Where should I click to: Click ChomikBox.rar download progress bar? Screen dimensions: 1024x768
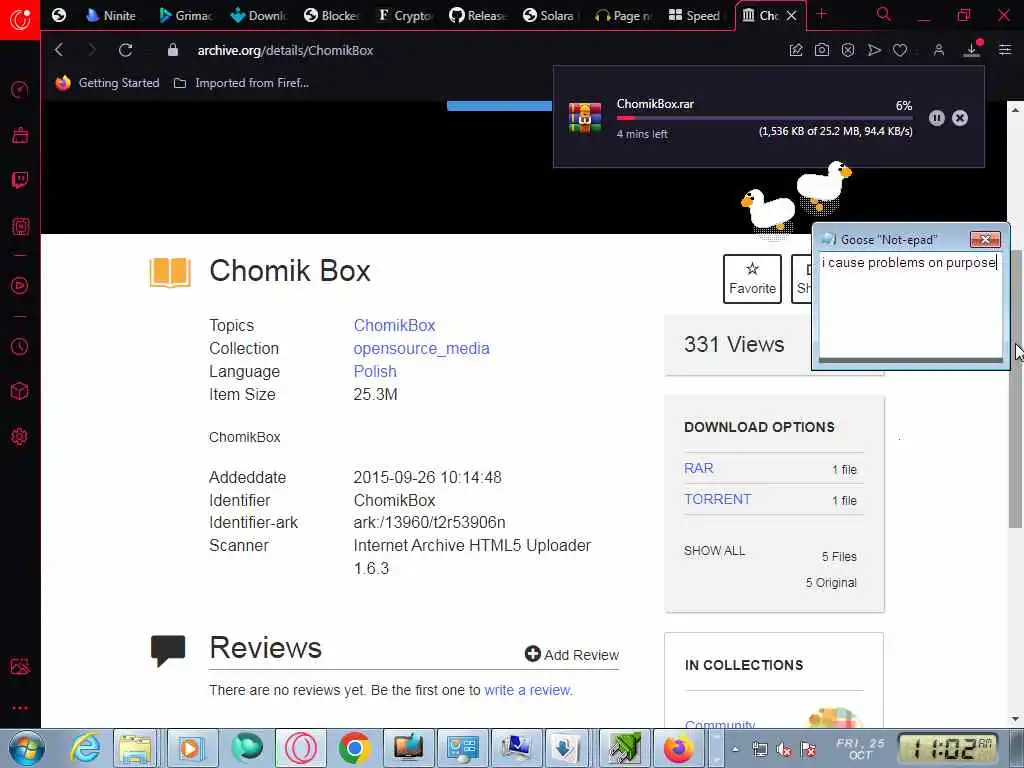click(764, 118)
